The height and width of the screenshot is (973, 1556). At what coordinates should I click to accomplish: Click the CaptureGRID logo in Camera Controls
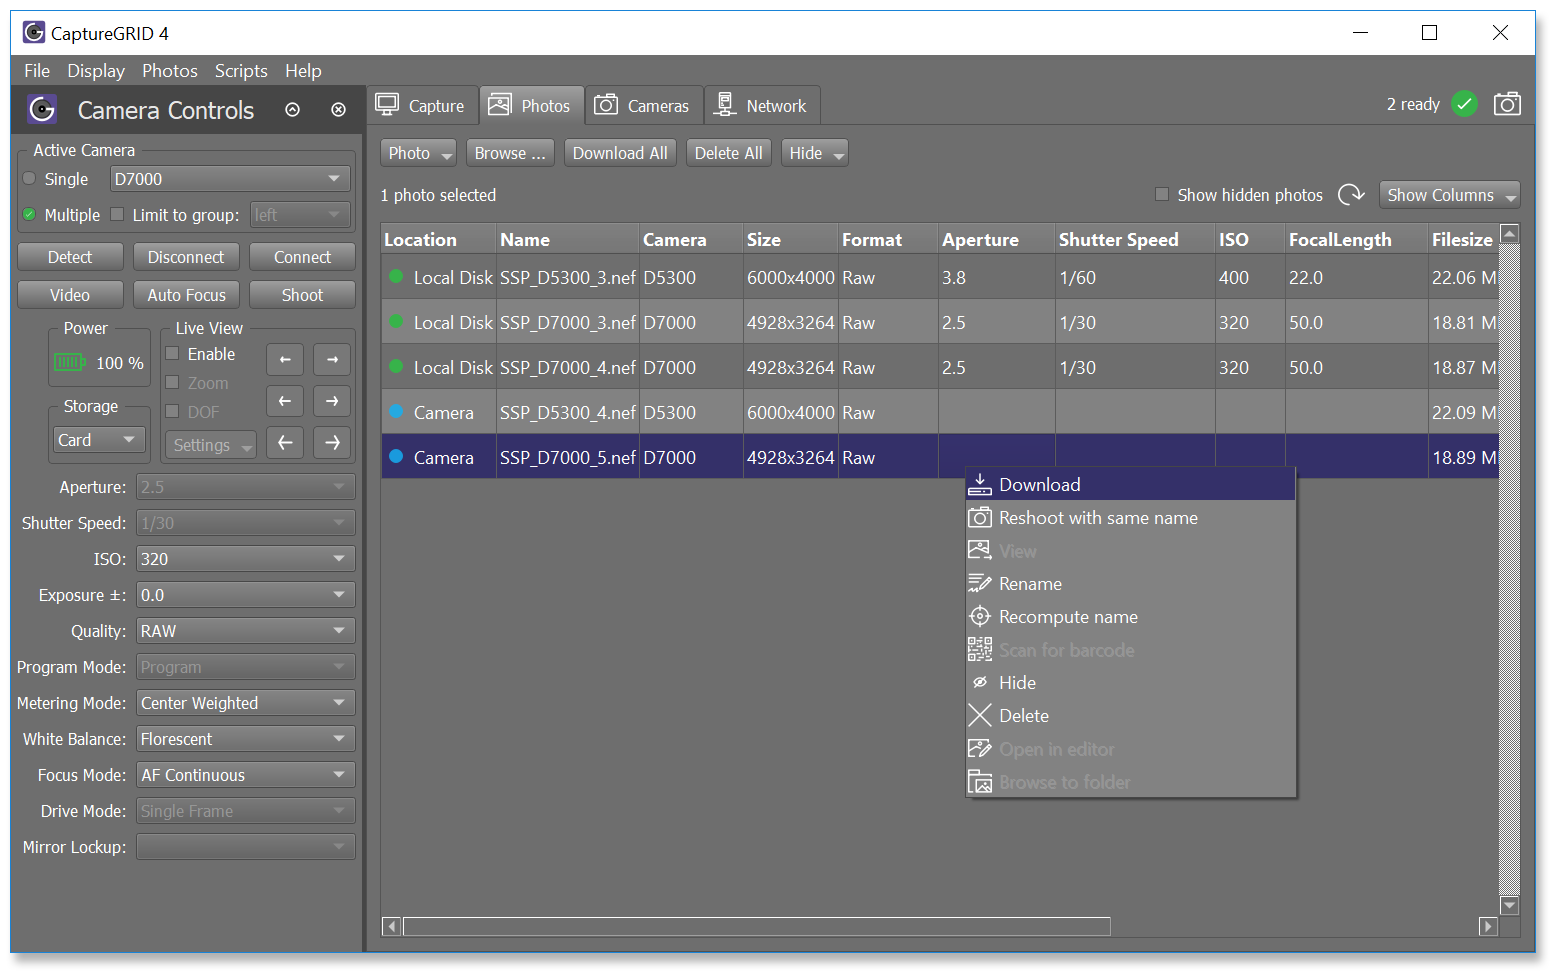point(42,110)
